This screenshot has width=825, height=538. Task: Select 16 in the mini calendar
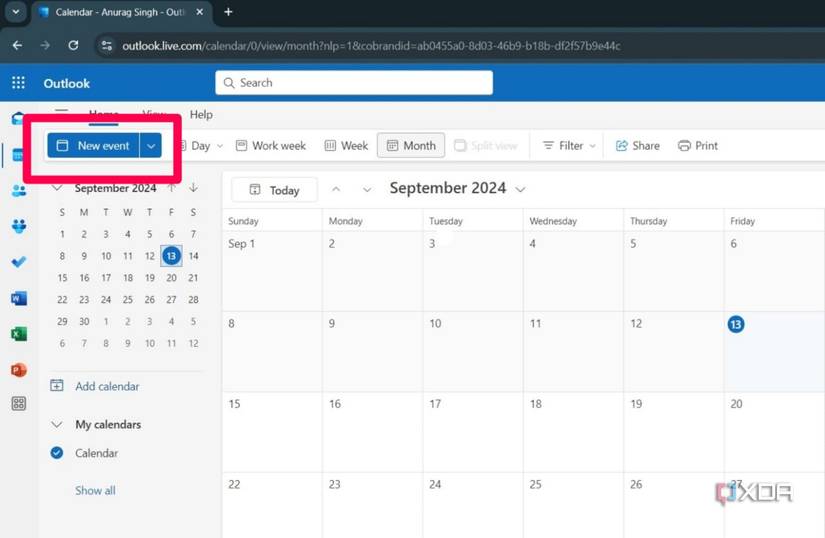84,278
